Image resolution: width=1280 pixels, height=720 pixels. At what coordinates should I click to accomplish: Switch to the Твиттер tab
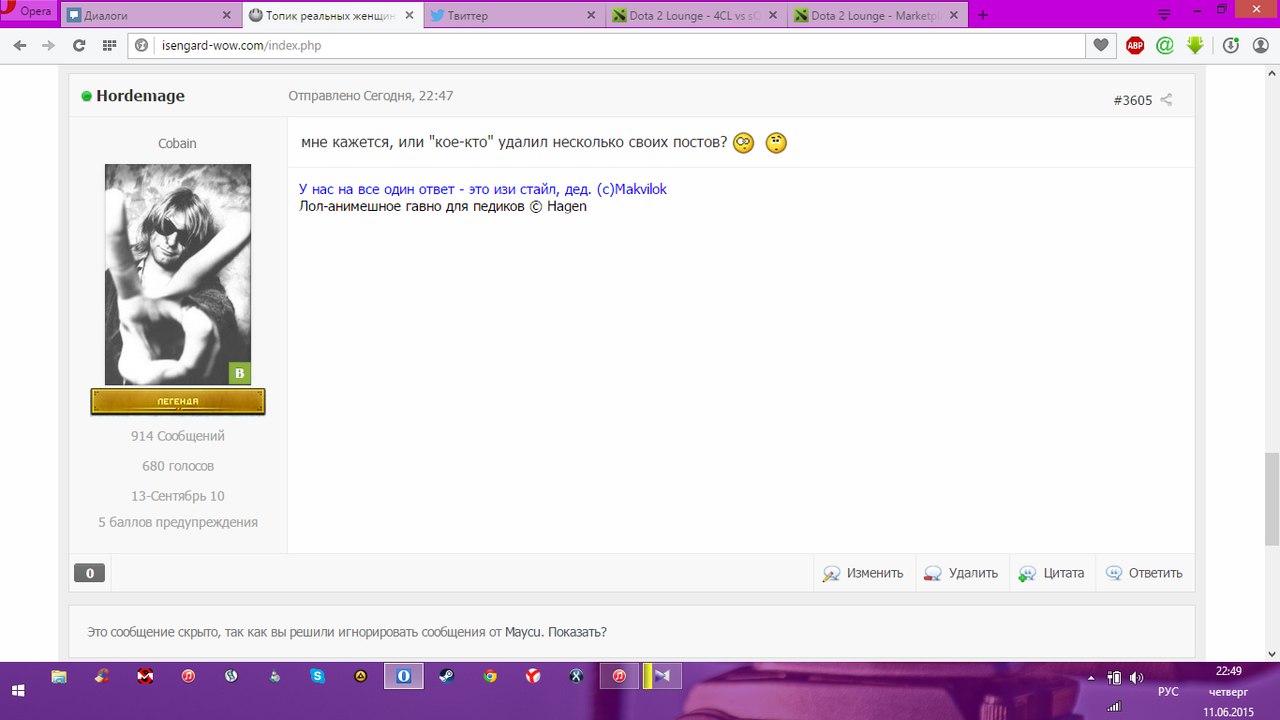tap(513, 15)
